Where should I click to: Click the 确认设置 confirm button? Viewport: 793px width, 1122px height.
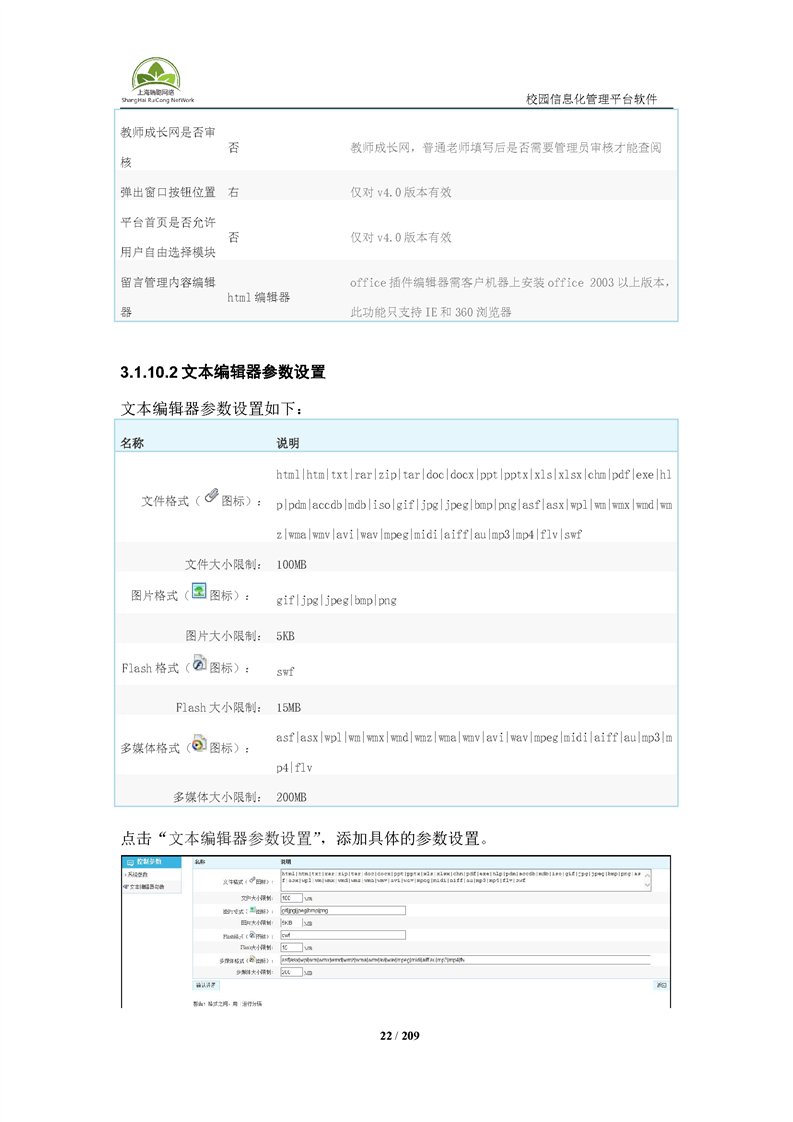(x=206, y=985)
